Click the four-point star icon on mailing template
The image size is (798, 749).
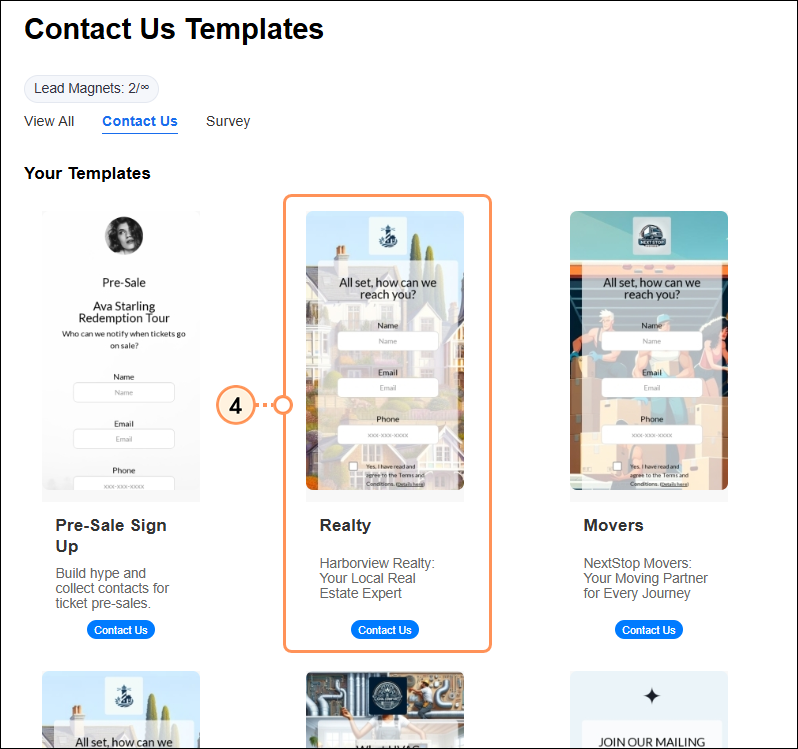coord(651,696)
